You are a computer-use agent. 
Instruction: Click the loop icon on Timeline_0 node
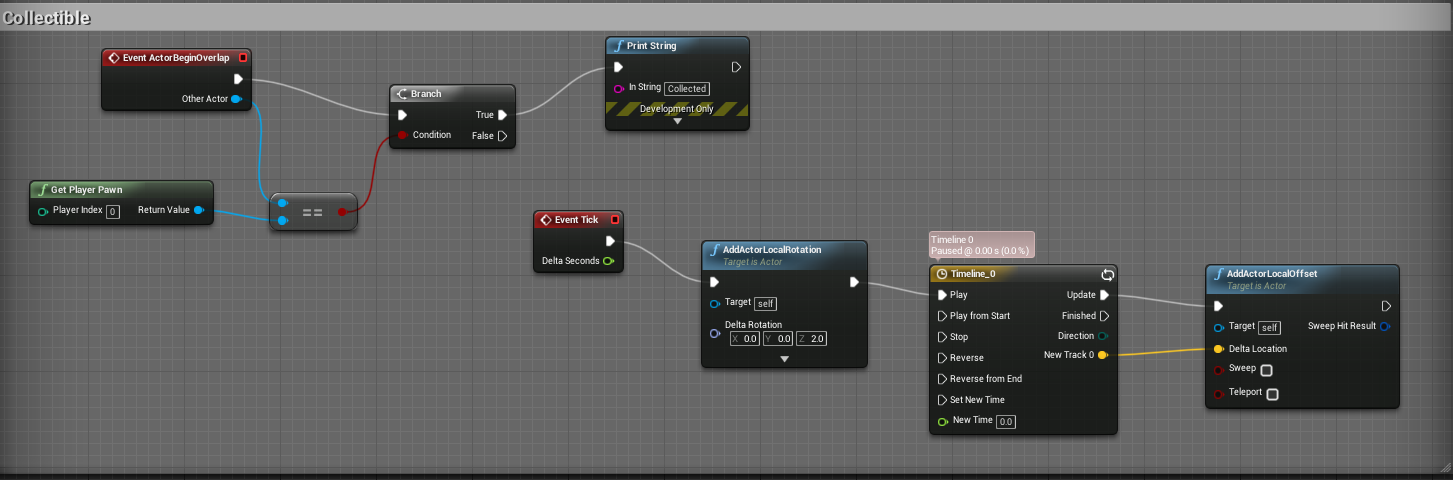point(1107,274)
